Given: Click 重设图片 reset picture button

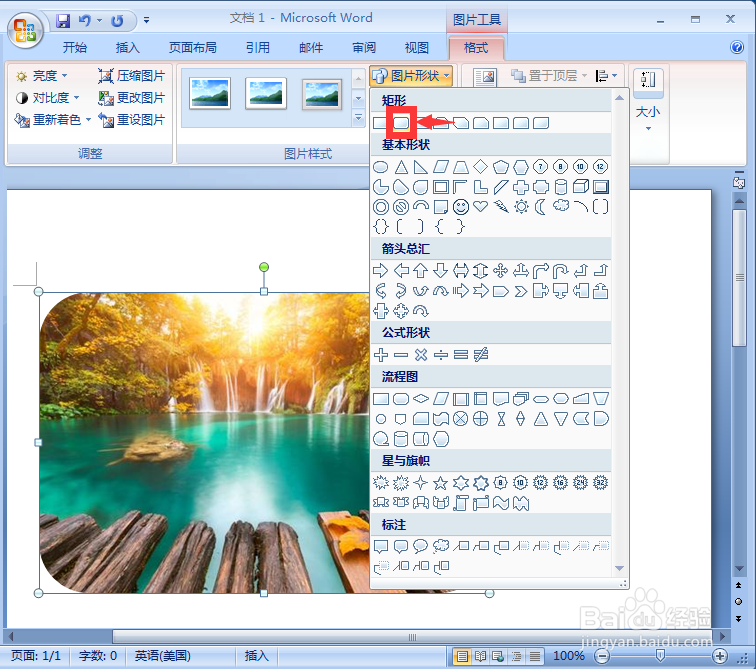Looking at the screenshot, I should click(132, 120).
